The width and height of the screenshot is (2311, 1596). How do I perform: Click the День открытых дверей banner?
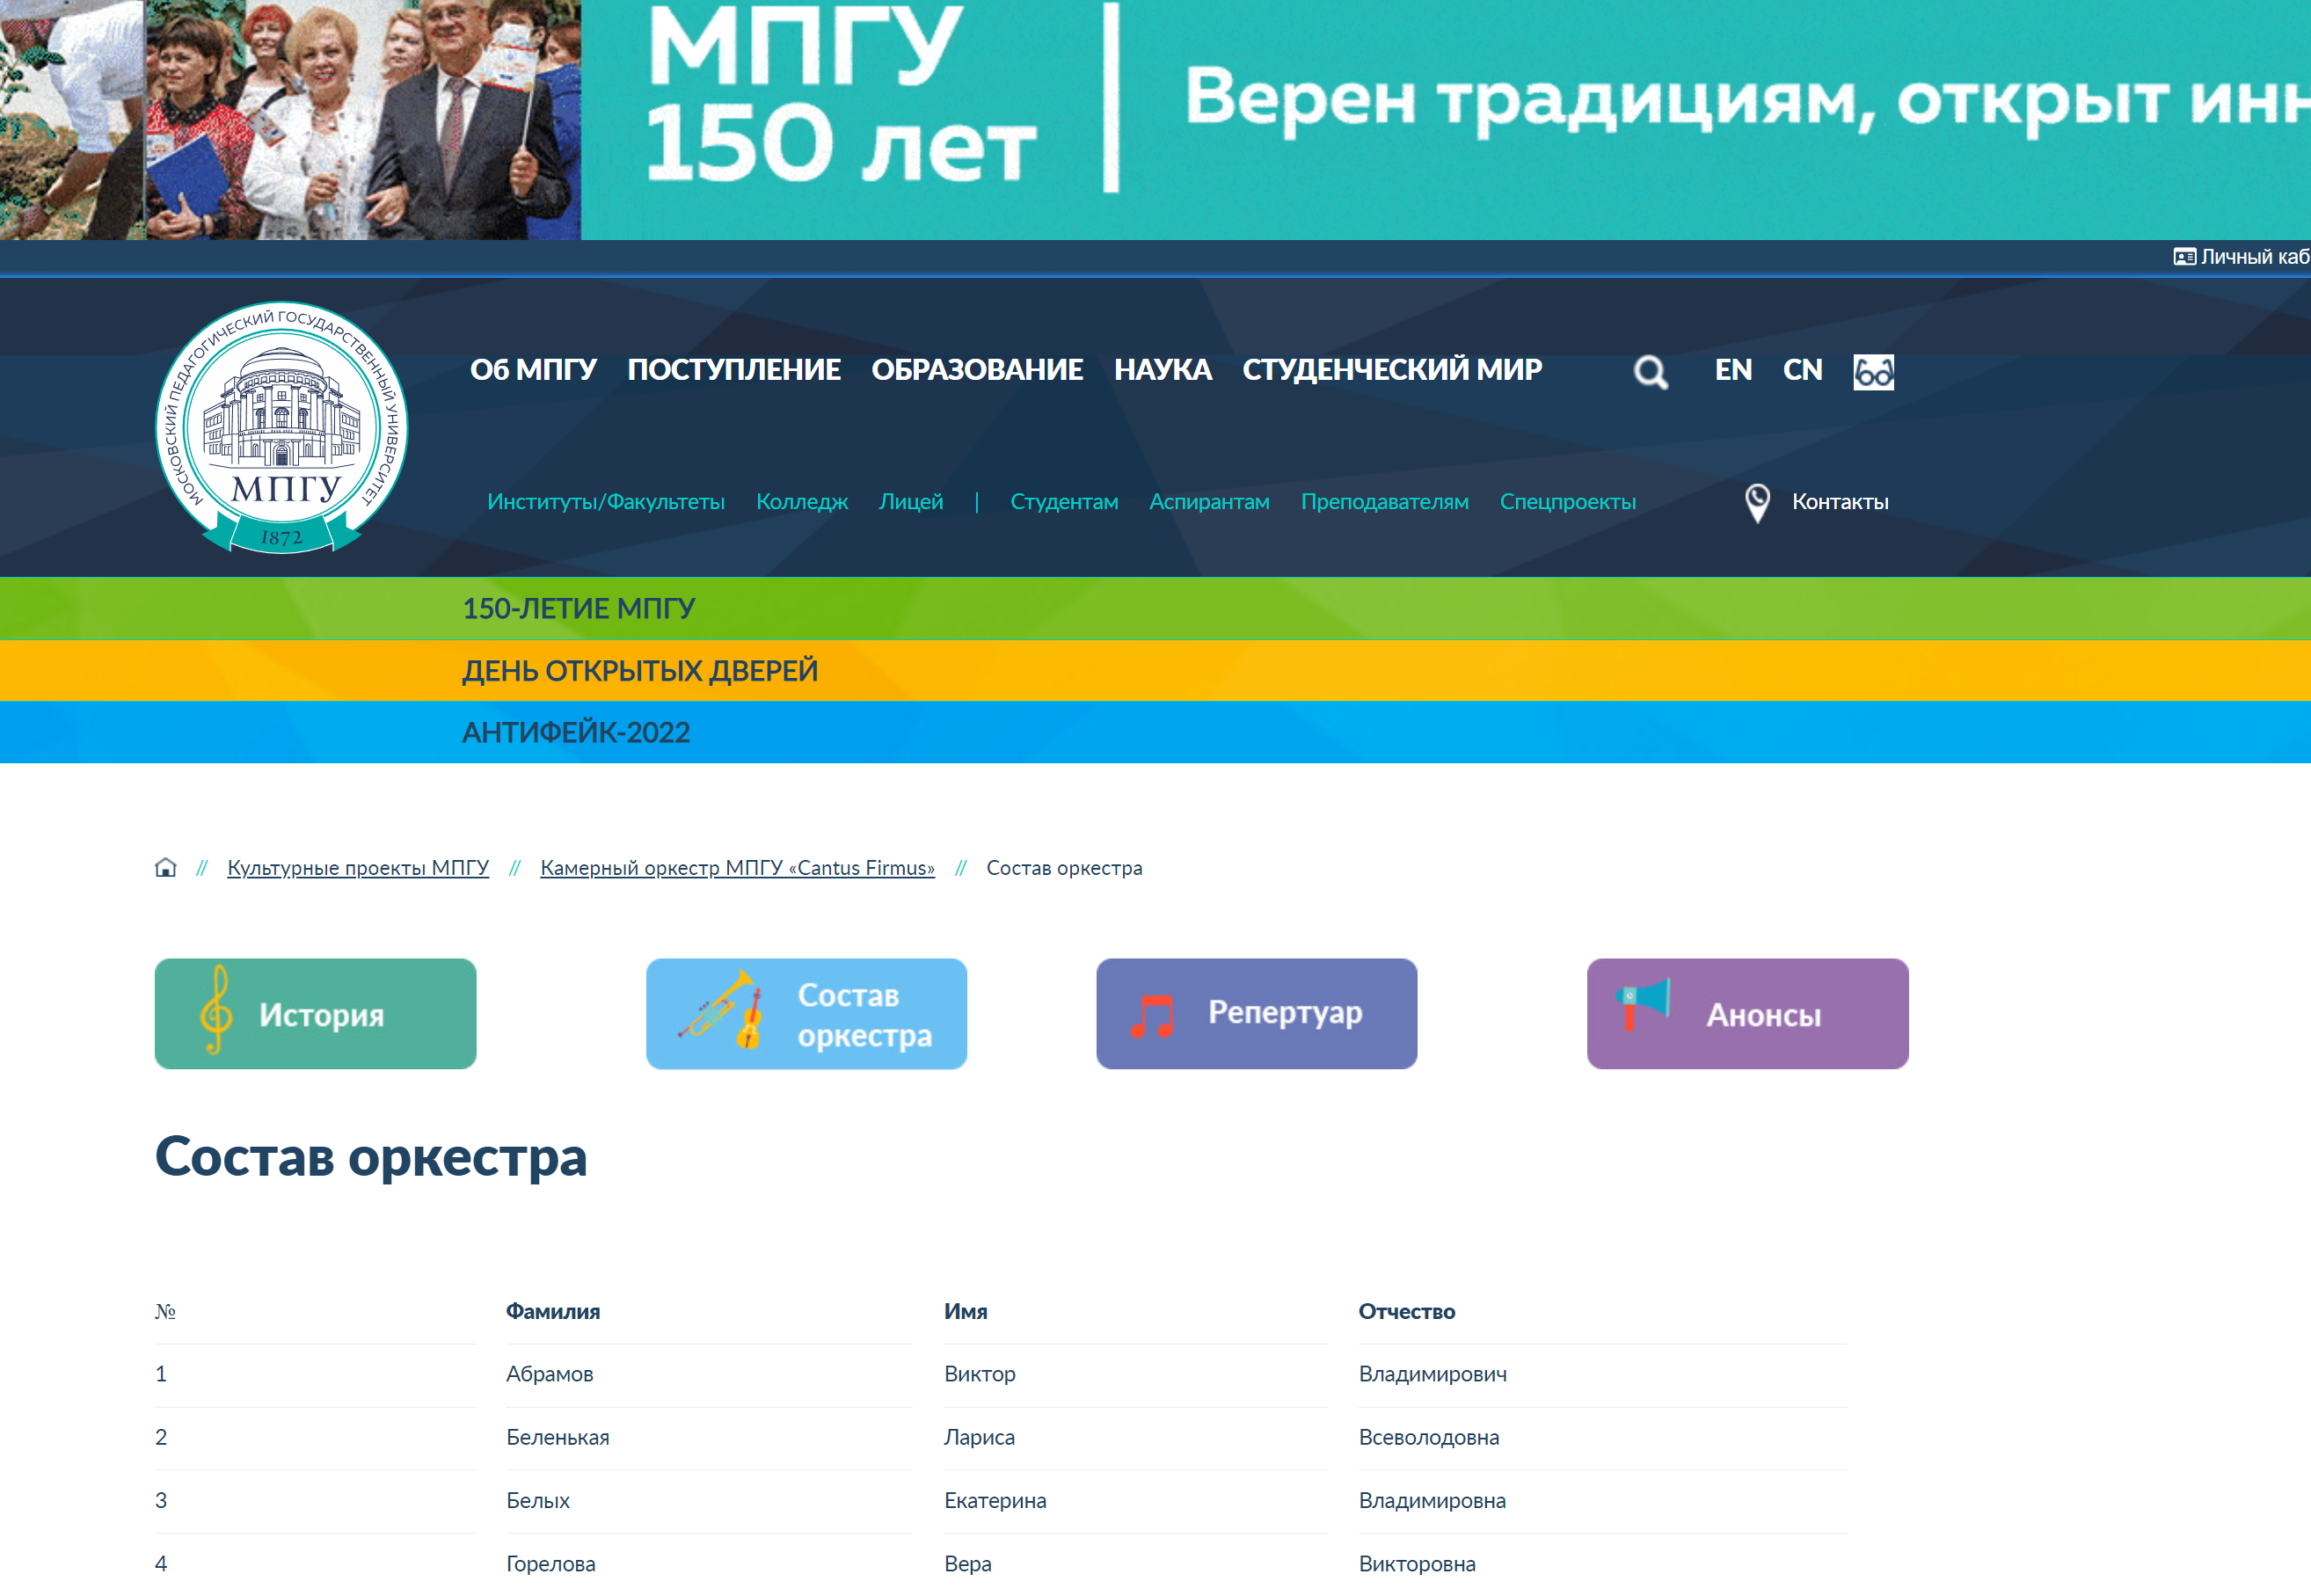pos(1155,670)
